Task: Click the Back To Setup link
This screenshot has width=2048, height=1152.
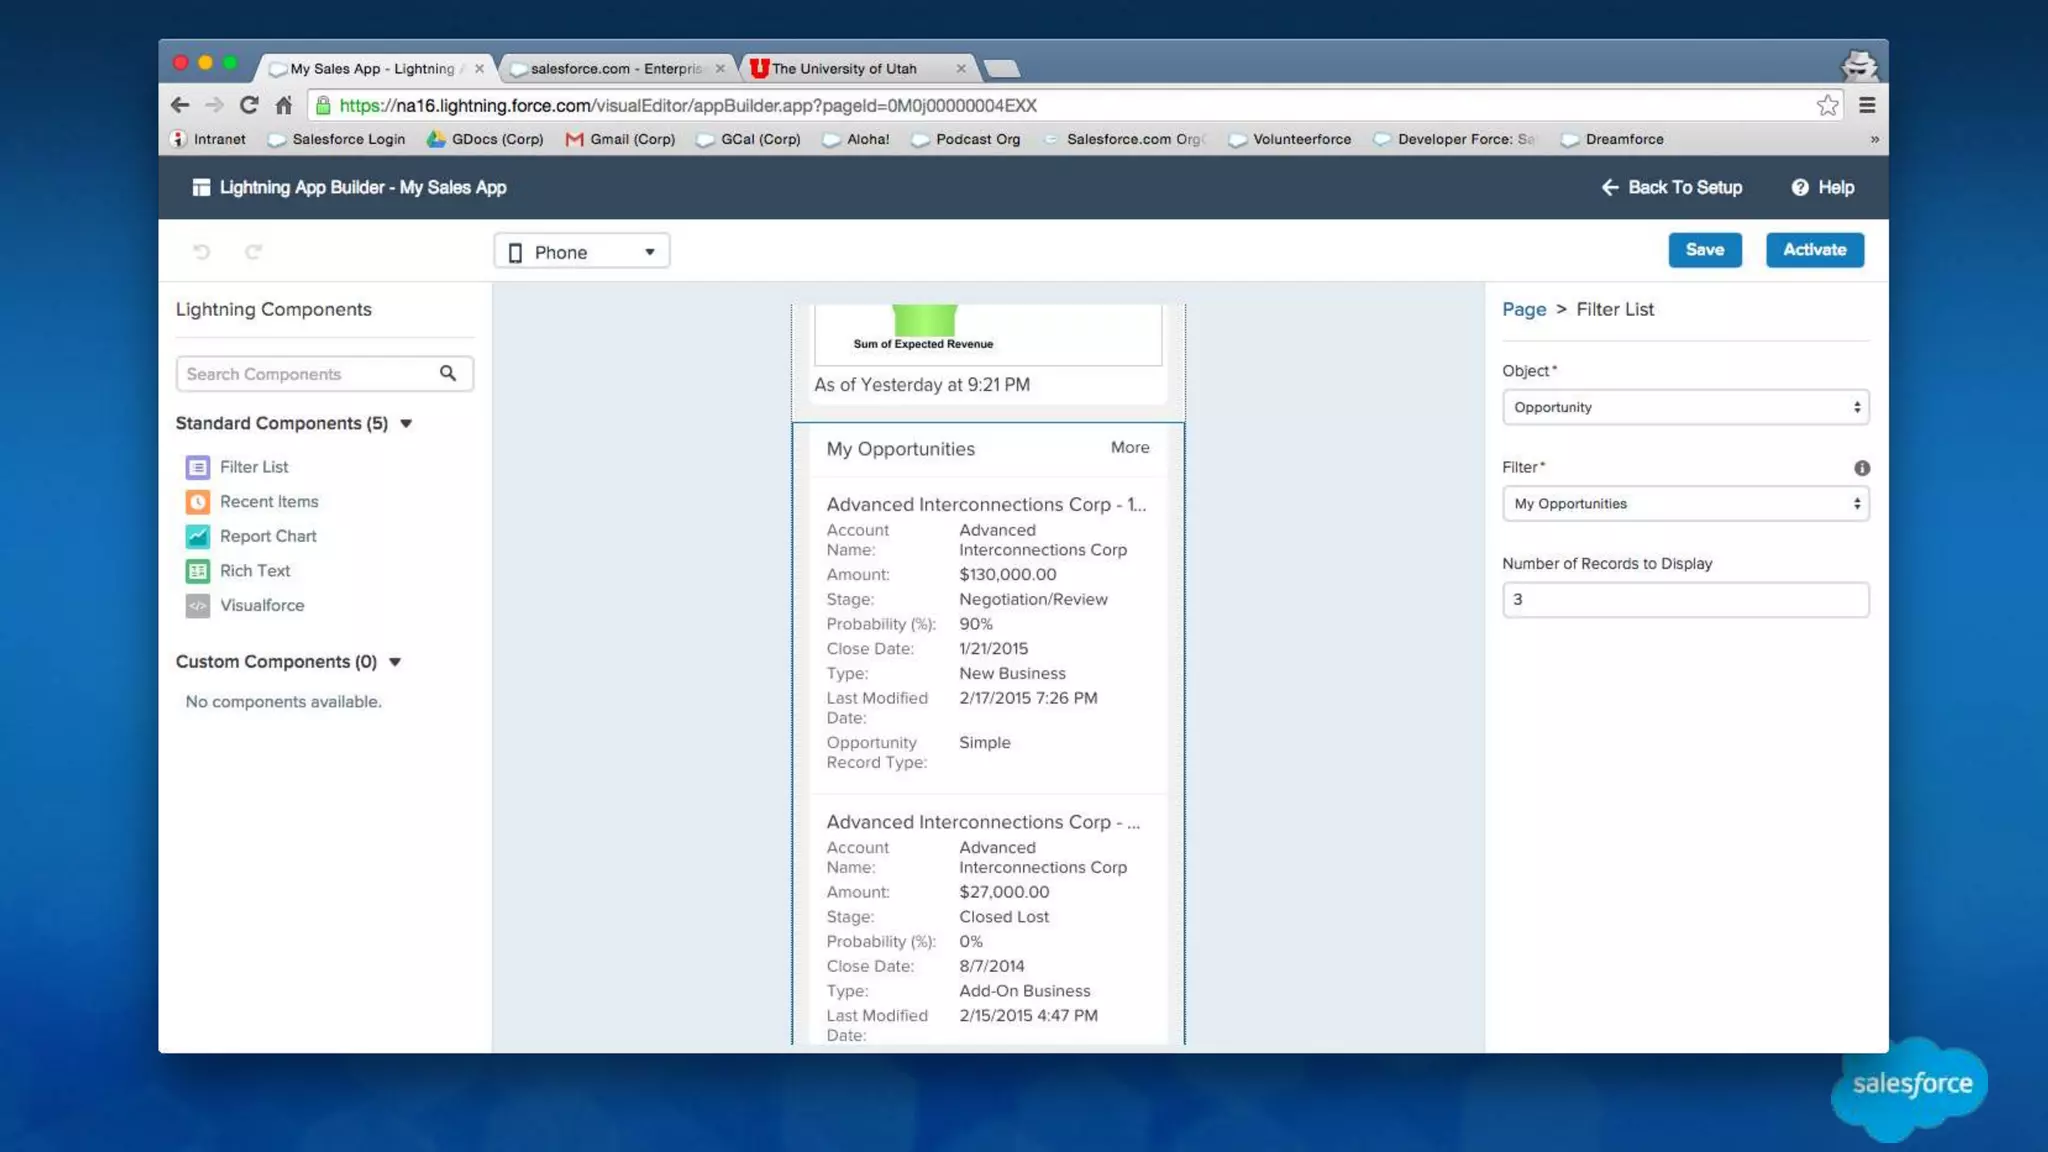Action: (1672, 187)
